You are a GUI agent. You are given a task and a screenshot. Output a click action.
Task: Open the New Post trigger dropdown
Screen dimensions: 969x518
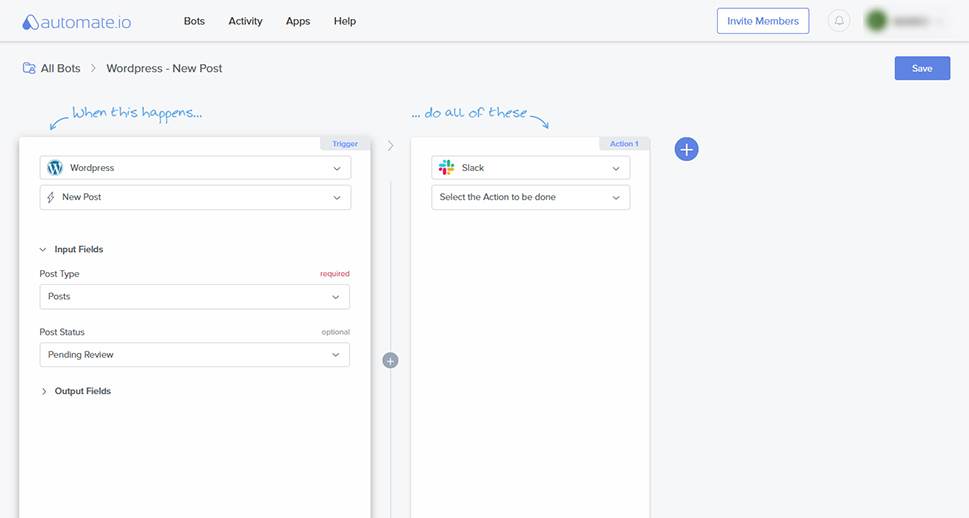coord(195,197)
